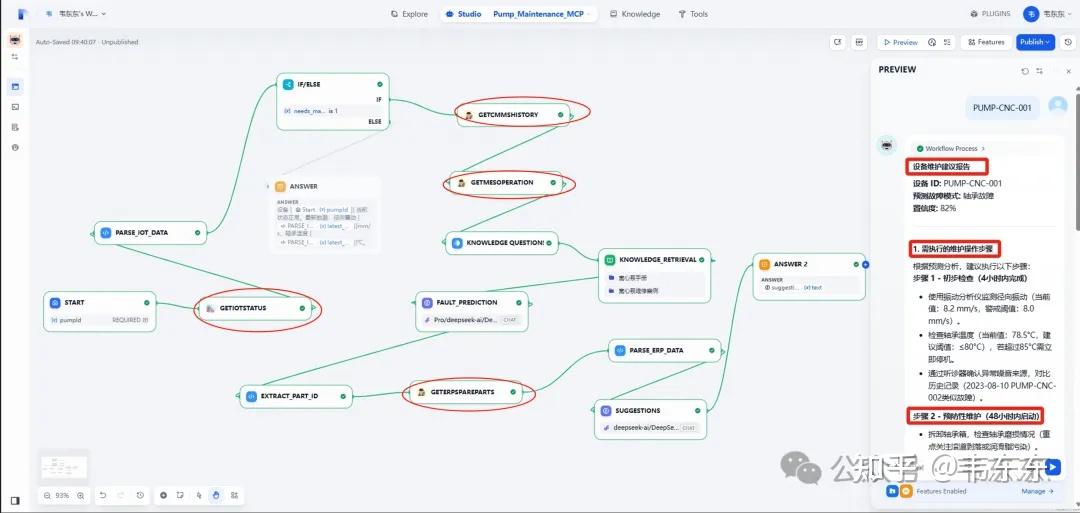
Task: Restart the conversation in the Preview panel
Action: [x=1025, y=71]
